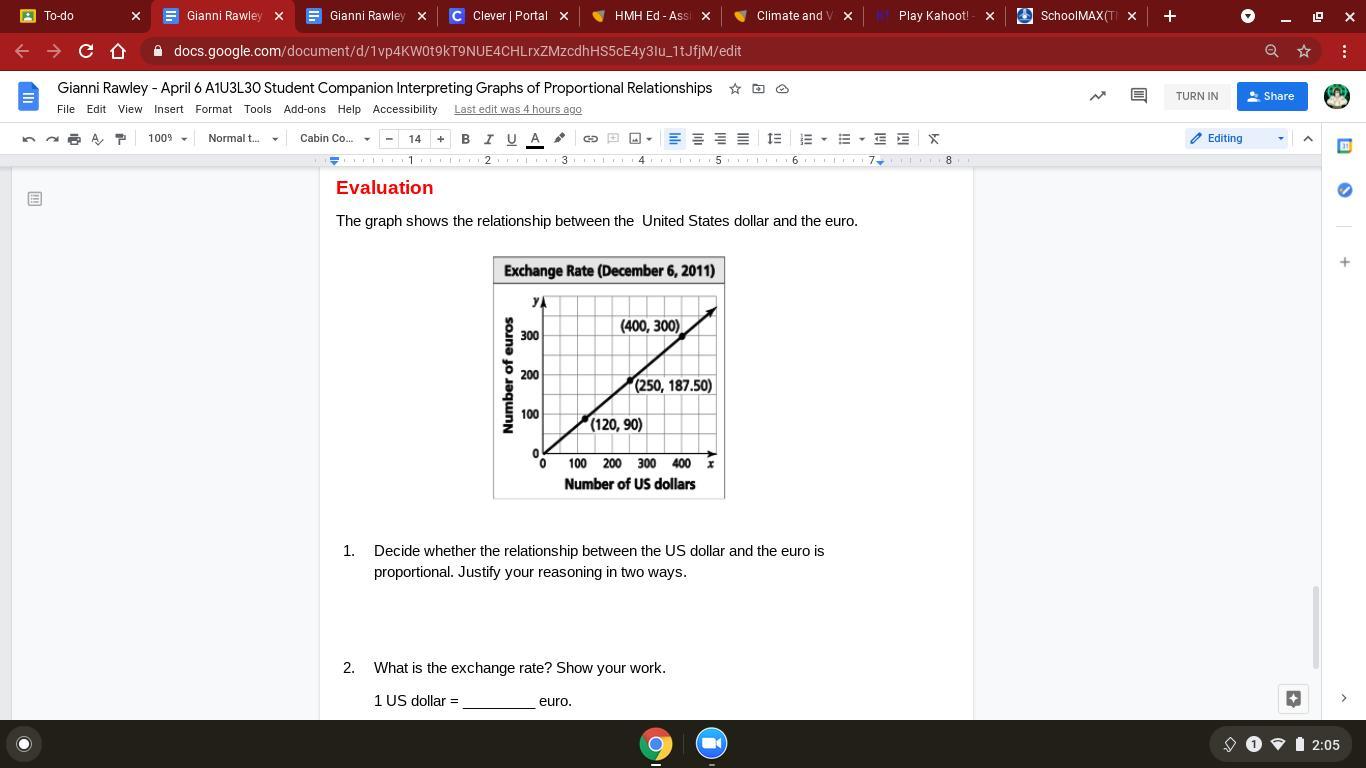Increase the font size
The image size is (1366, 768).
[440, 139]
